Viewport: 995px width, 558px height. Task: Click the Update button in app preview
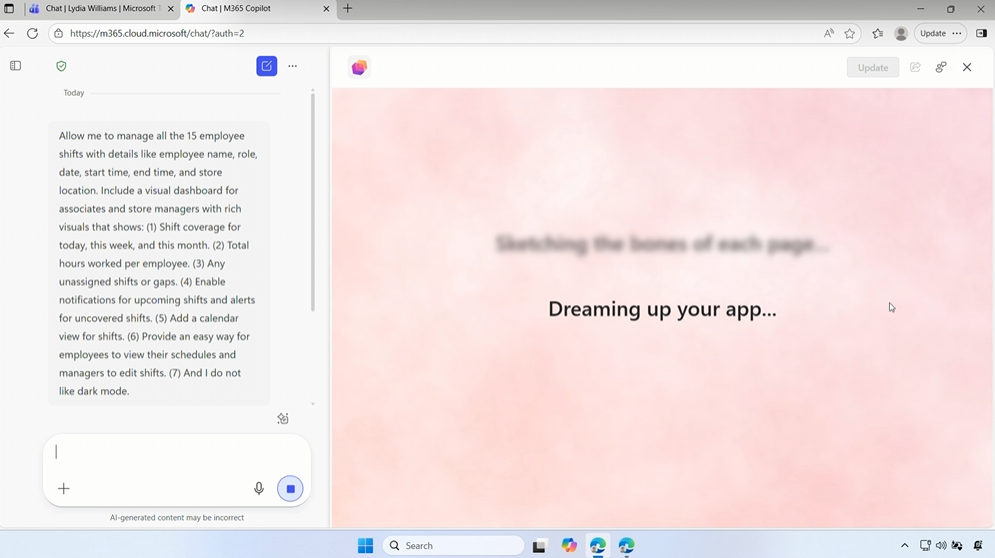pyautogui.click(x=872, y=67)
